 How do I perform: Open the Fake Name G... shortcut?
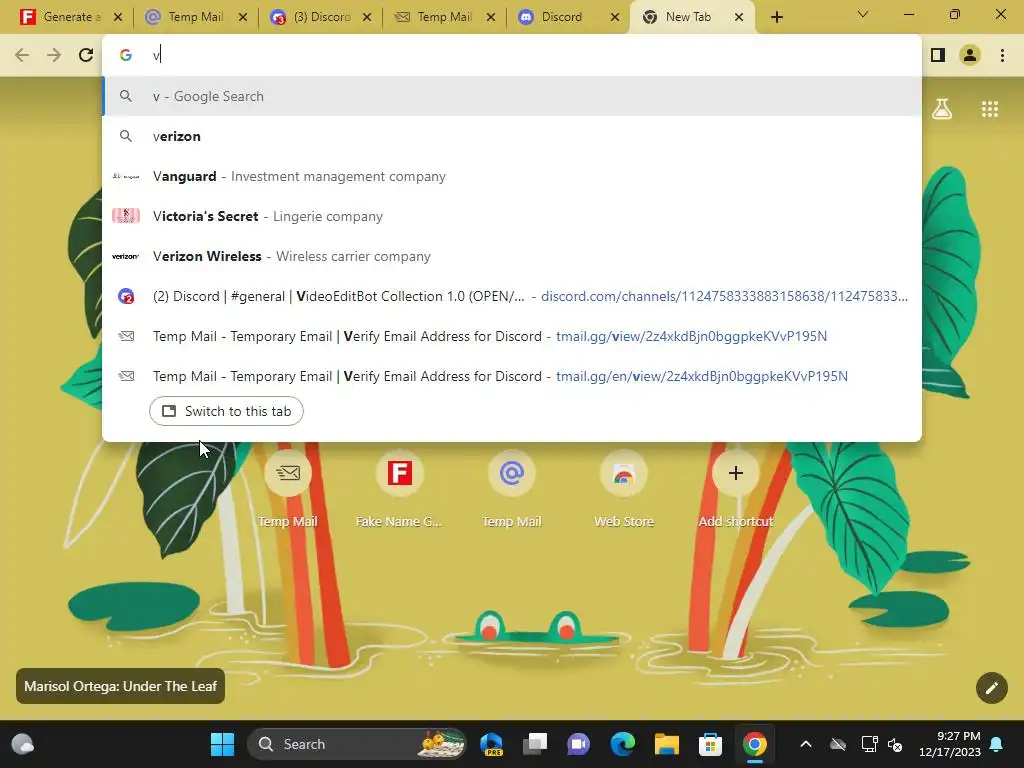click(x=399, y=490)
